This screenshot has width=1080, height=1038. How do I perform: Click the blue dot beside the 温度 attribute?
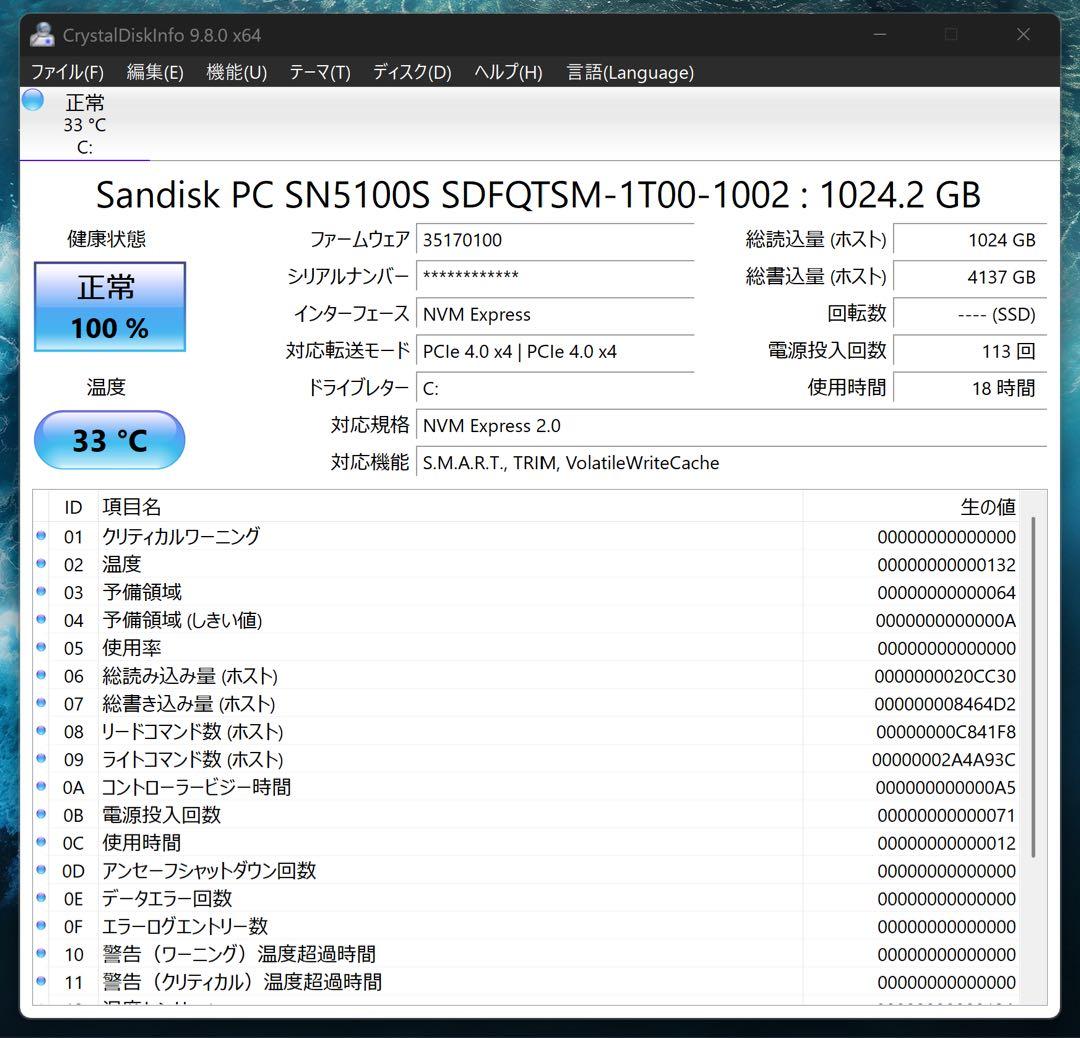[40, 565]
